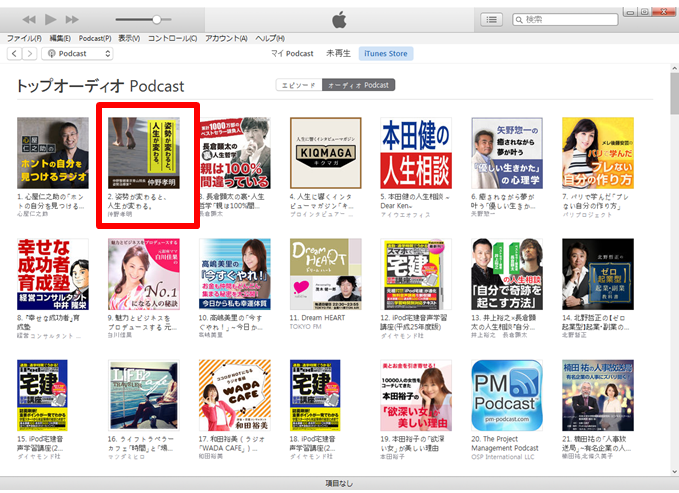This screenshot has height=493, width=679.
Task: Click the fast-forward button
Action: 72,19
